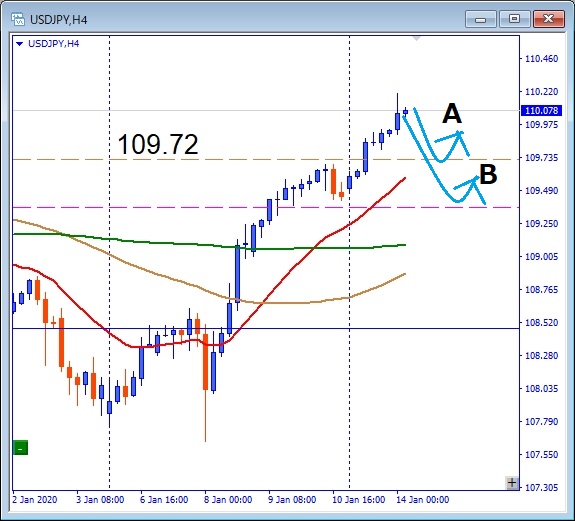Minimize the USDJPY,H4 chart window
575x521 pixels.
(480, 19)
